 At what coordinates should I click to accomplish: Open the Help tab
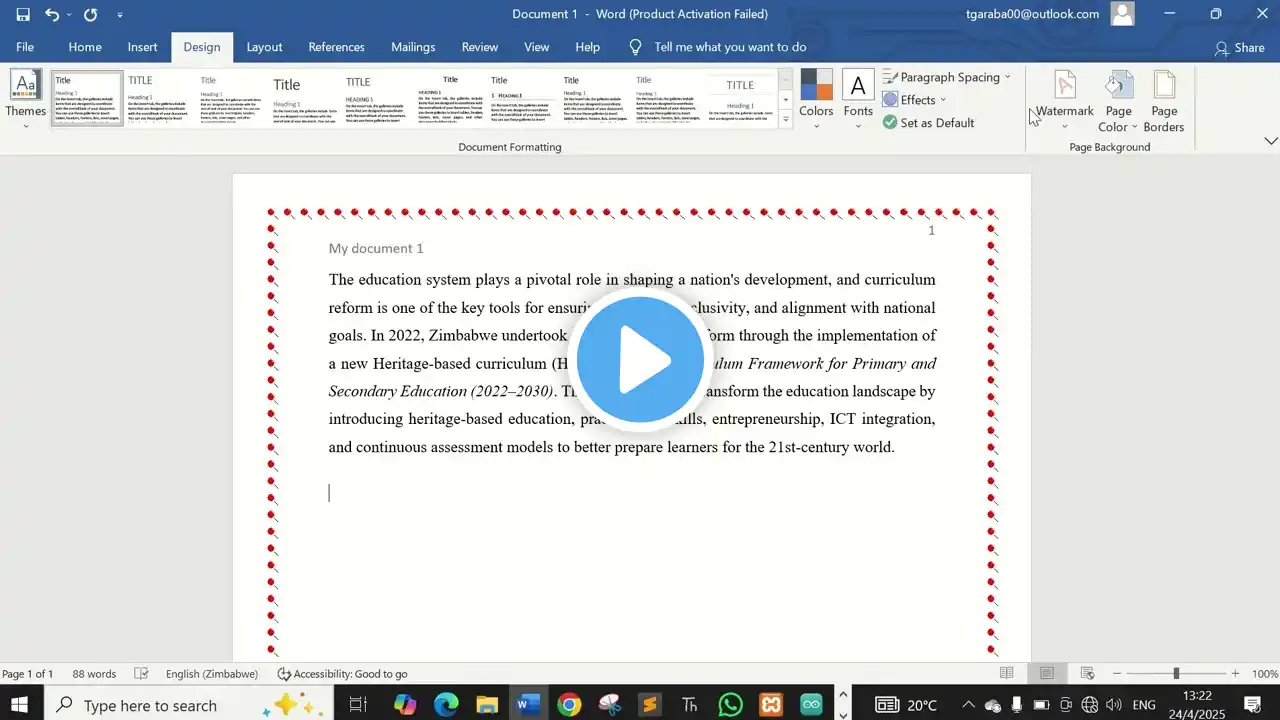coord(588,47)
